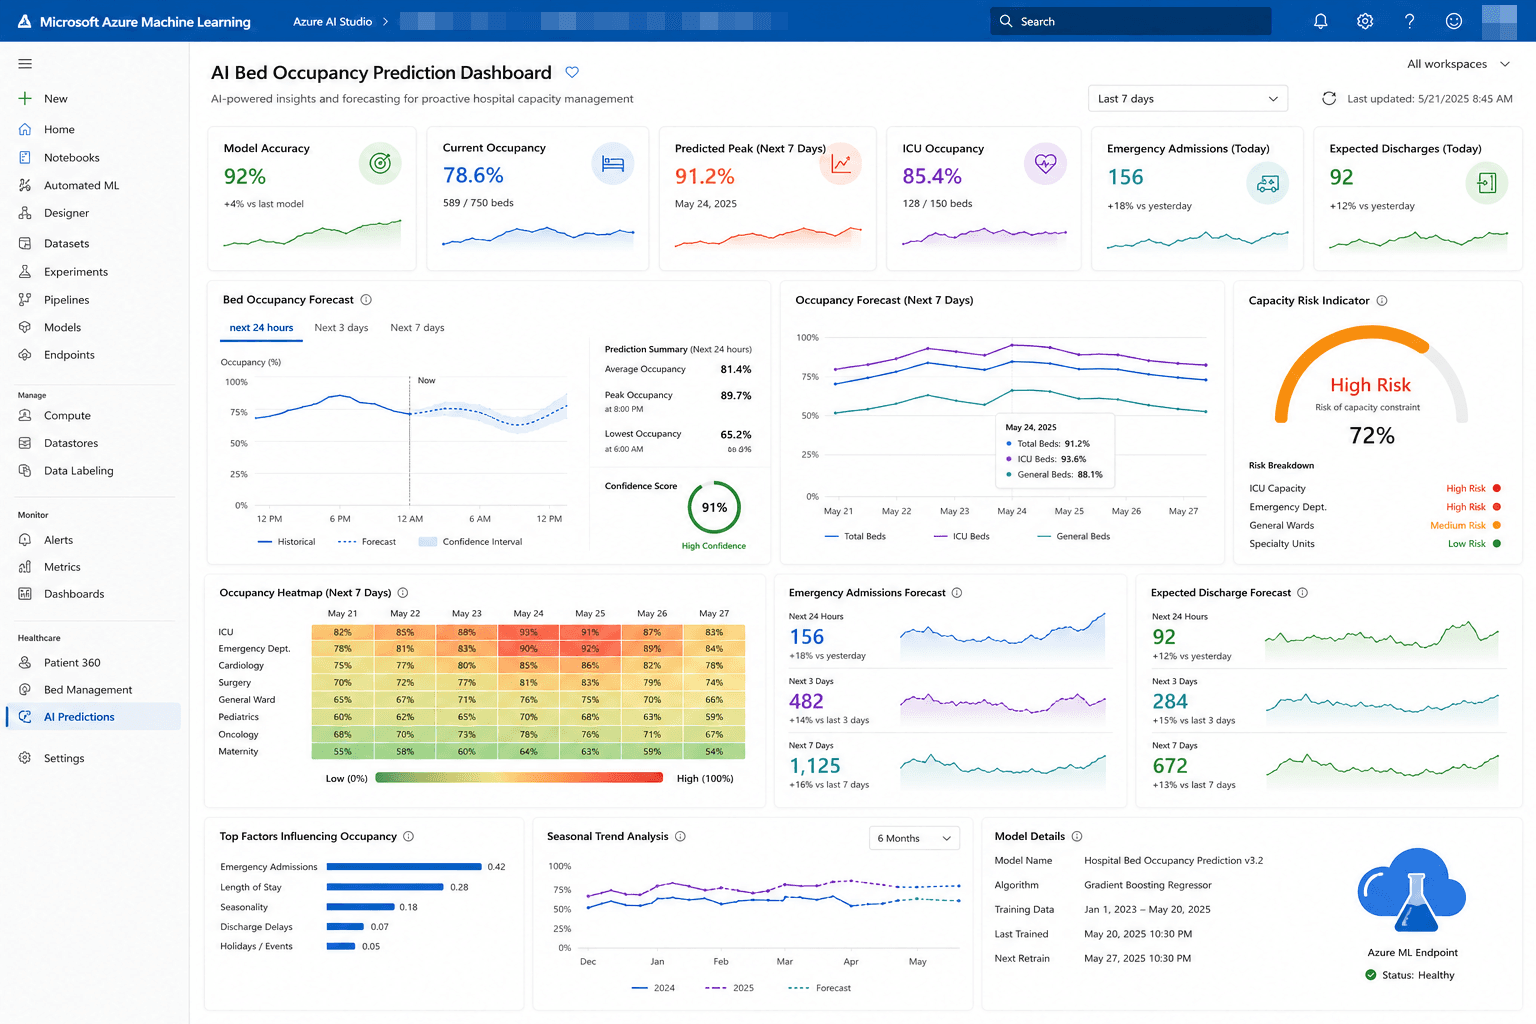Show info for Top Factors Influencing Occupancy
This screenshot has width=1536, height=1024.
[408, 837]
